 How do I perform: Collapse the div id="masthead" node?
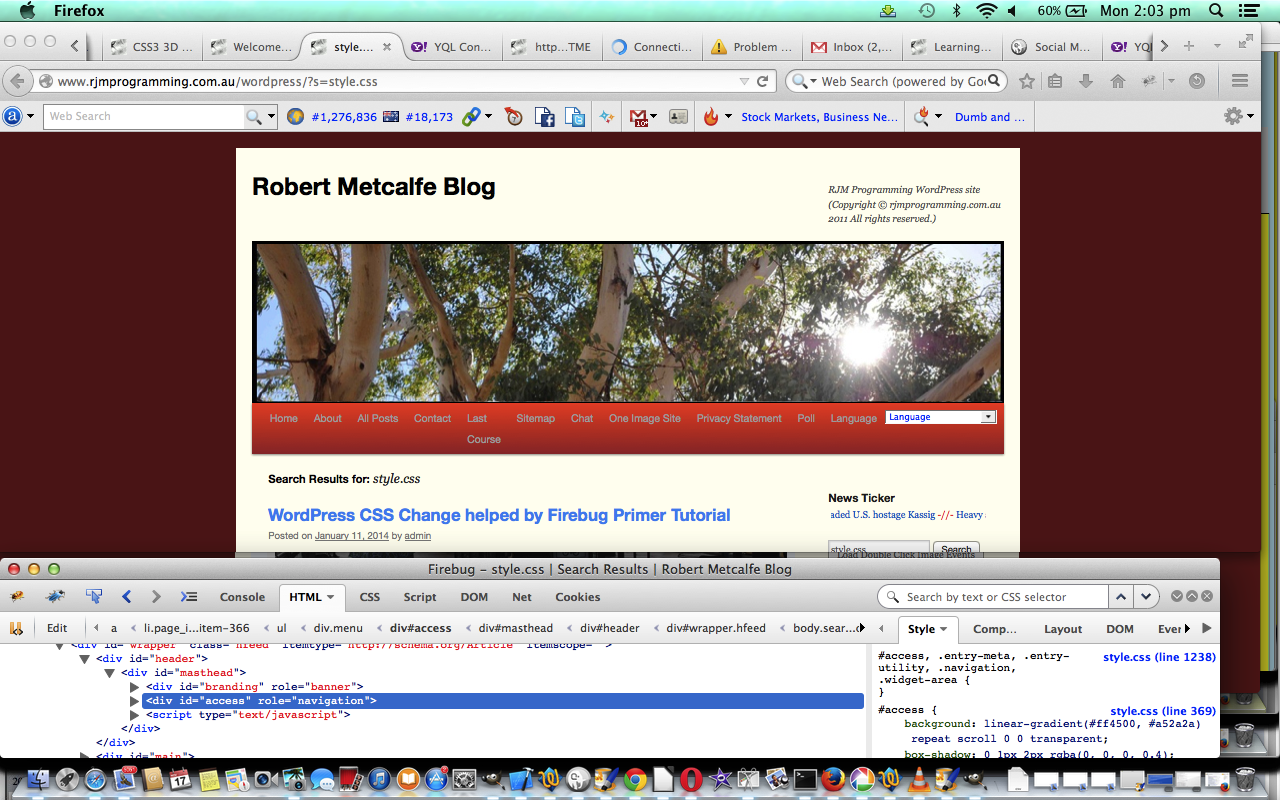110,673
